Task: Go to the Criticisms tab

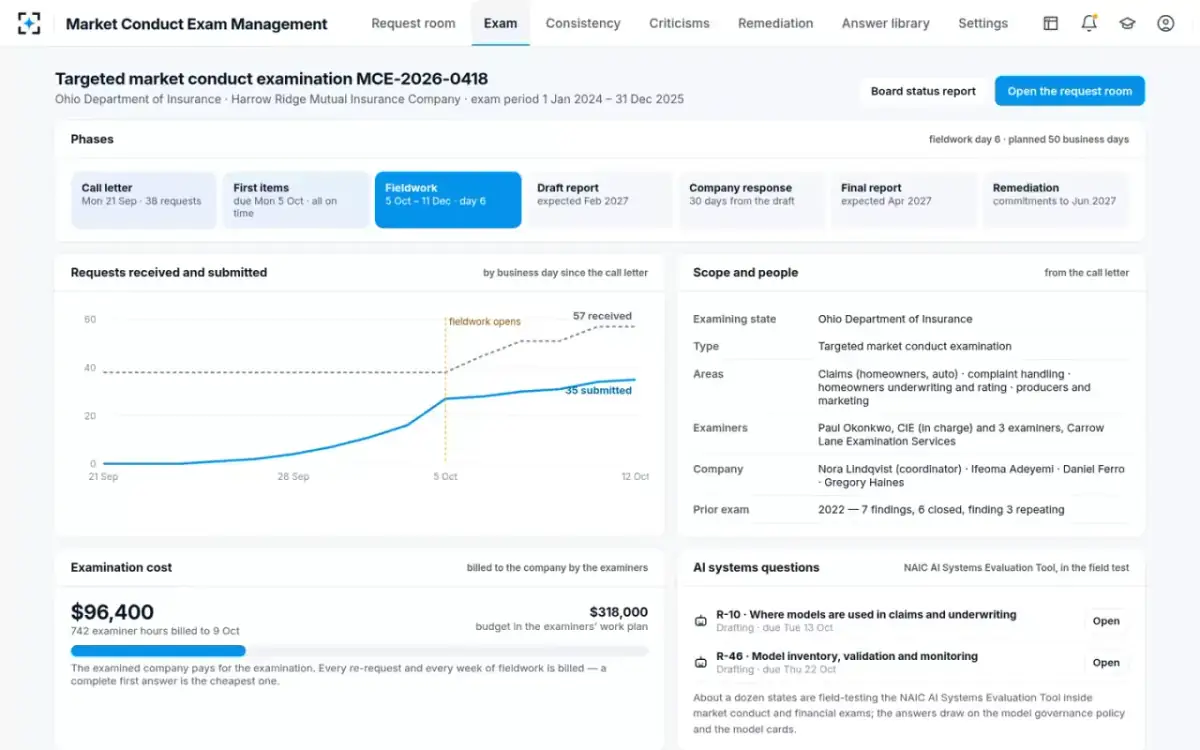Action: 679,23
